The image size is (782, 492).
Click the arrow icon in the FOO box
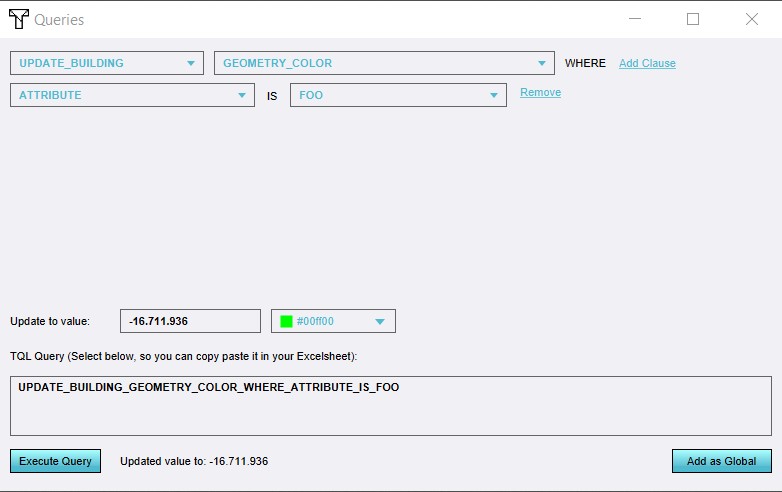pyautogui.click(x=494, y=96)
